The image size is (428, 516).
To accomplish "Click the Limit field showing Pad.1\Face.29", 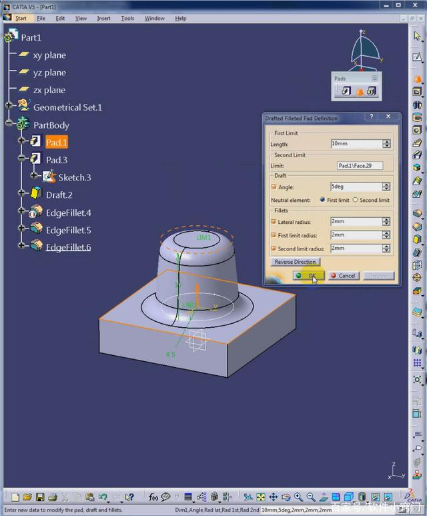I will (x=360, y=166).
